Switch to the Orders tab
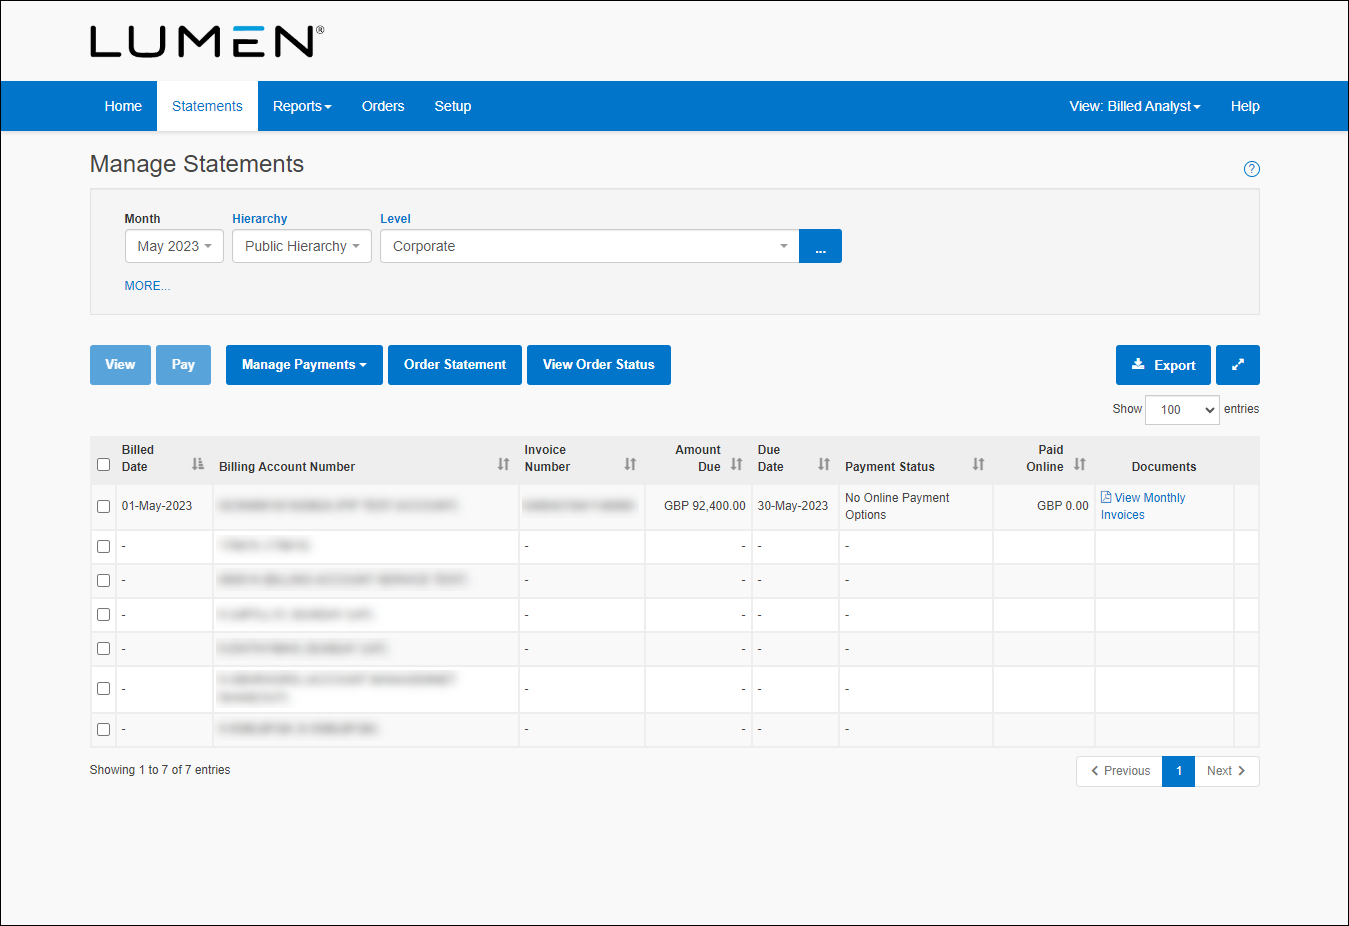 [383, 106]
